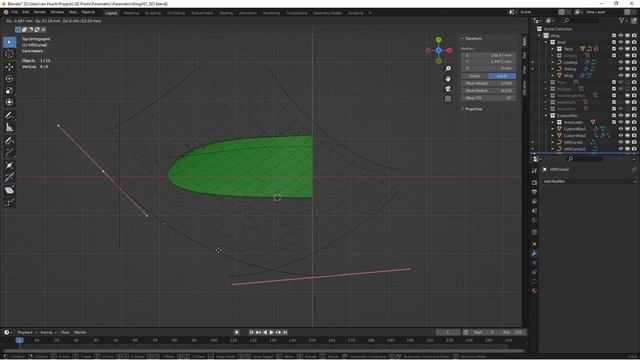Viewport: 640px width, 360px height.
Task: Select the Select Box tool
Action: coord(9,42)
